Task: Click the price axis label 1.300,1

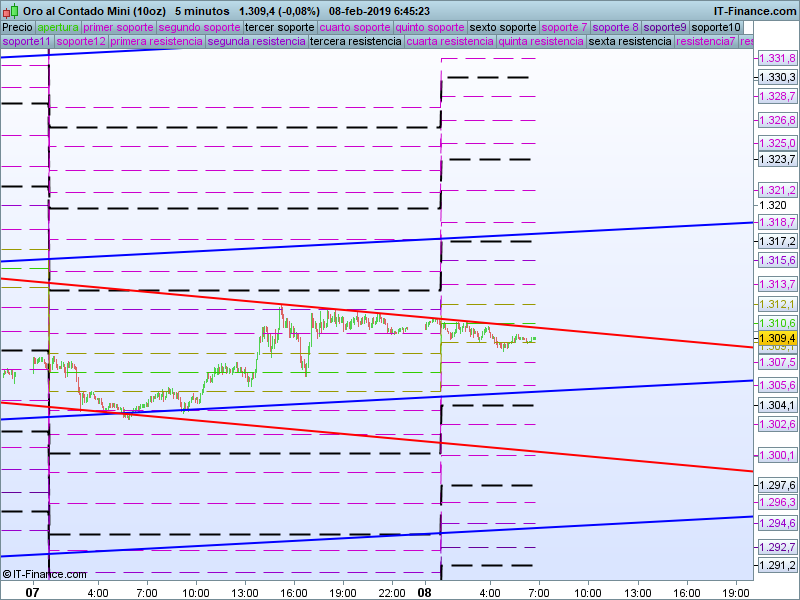Action: (x=777, y=455)
